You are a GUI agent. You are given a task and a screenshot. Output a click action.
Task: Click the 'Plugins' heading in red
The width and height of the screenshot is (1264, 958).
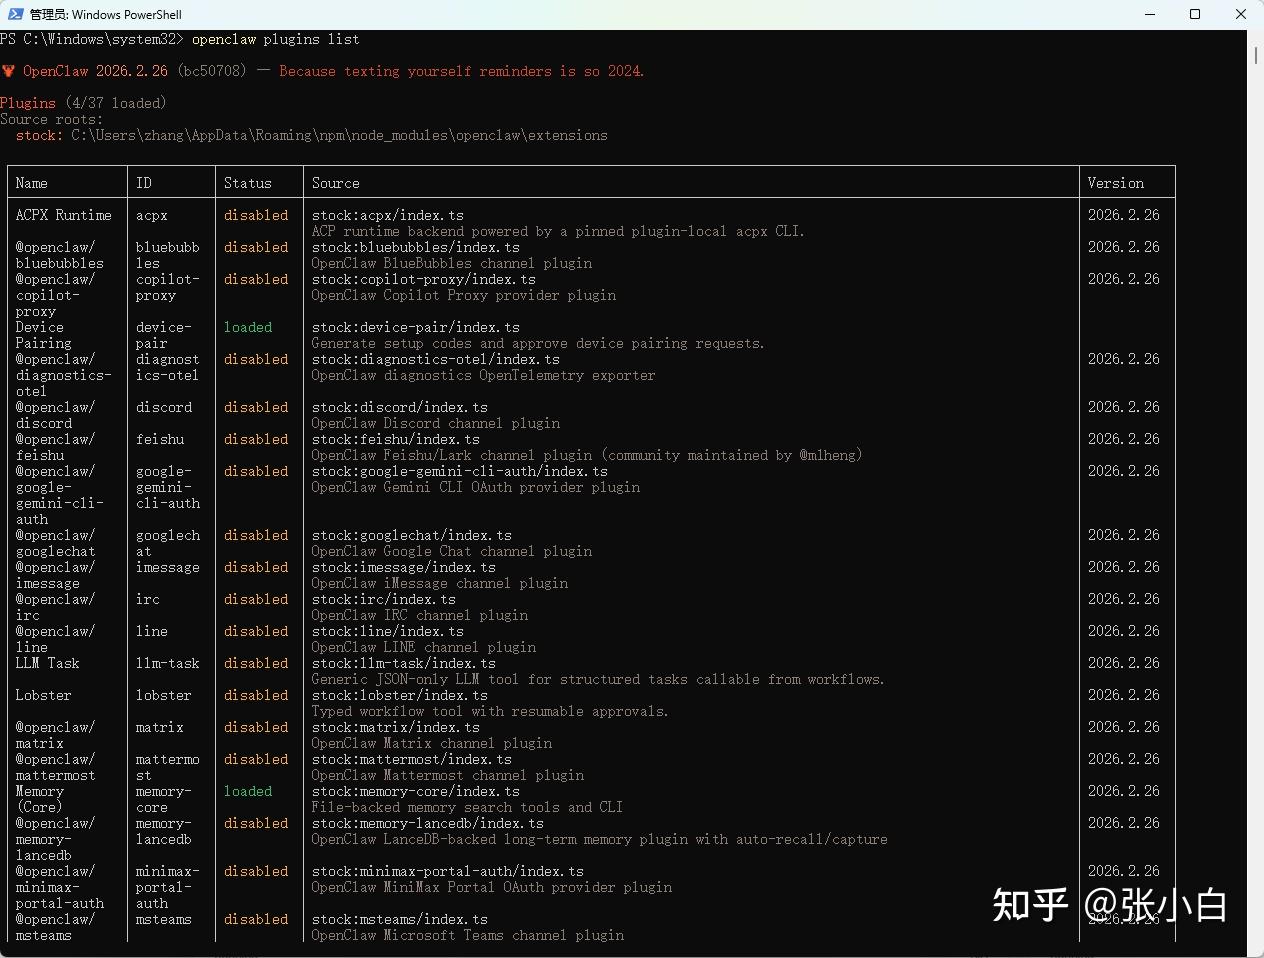28,103
